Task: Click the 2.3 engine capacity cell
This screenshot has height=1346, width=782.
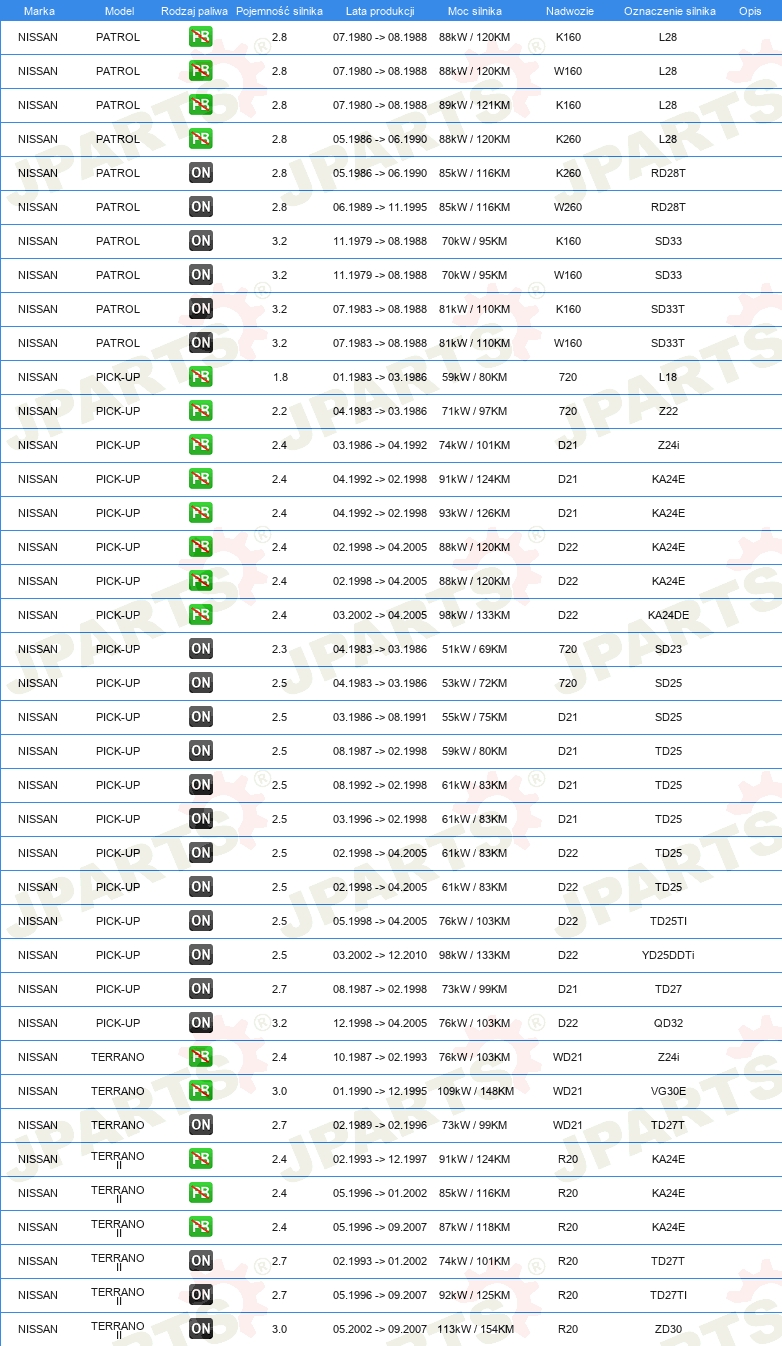Action: pos(280,649)
